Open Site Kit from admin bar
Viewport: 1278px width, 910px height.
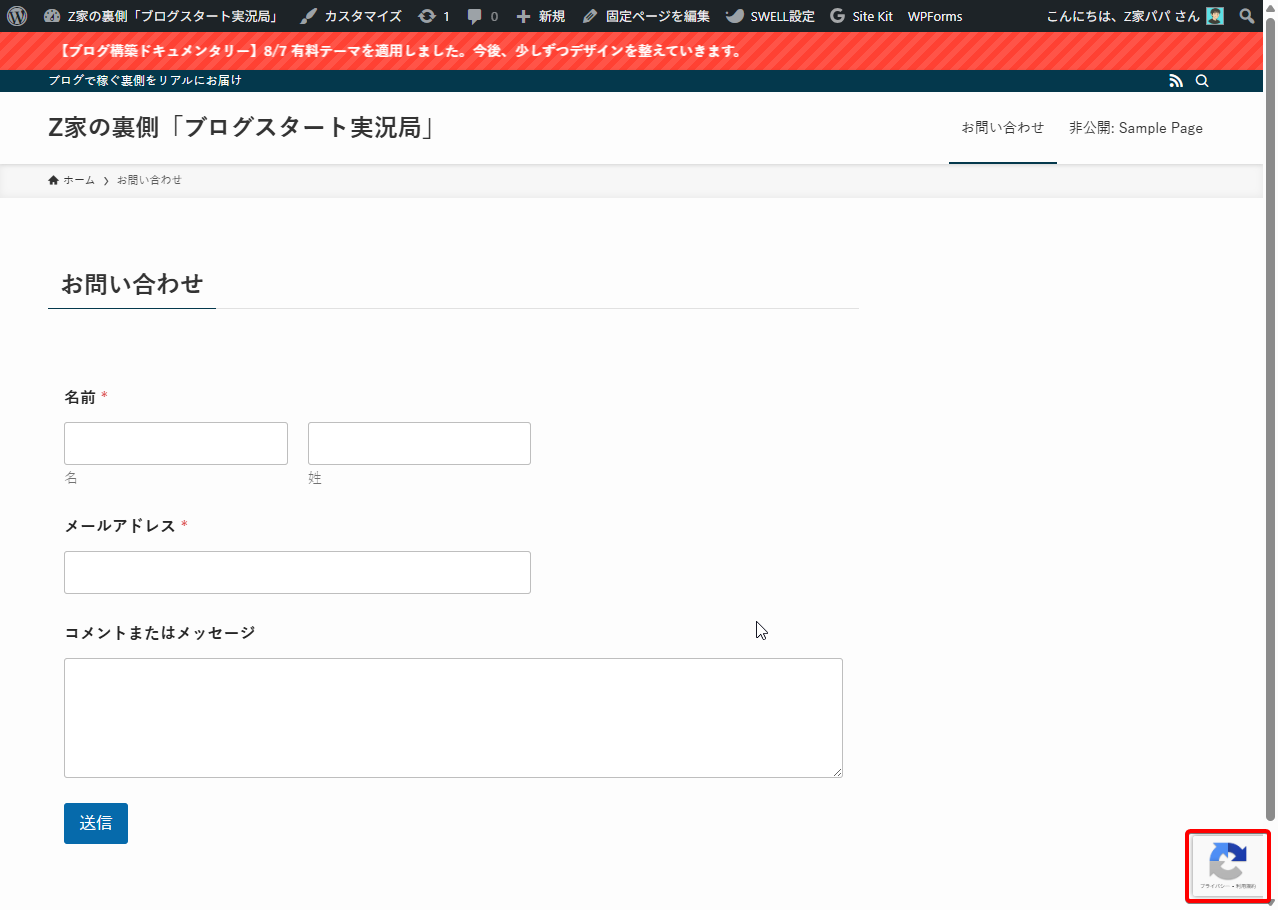(x=861, y=16)
